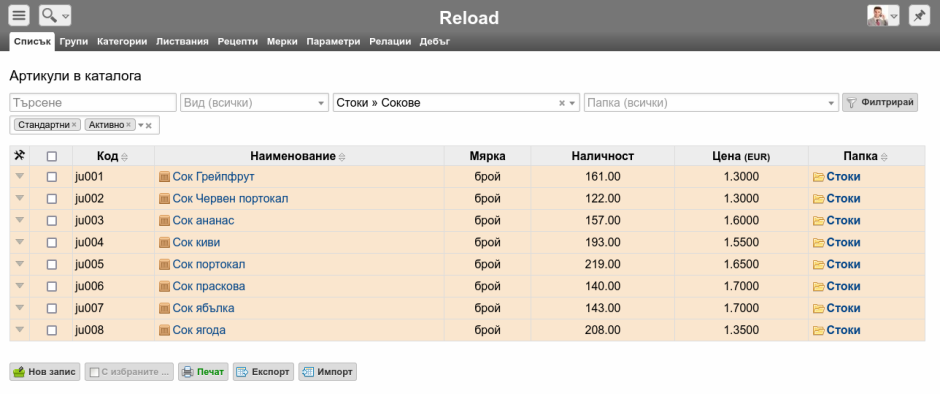
Task: Pin the page with pushpin icon
Action: point(919,16)
